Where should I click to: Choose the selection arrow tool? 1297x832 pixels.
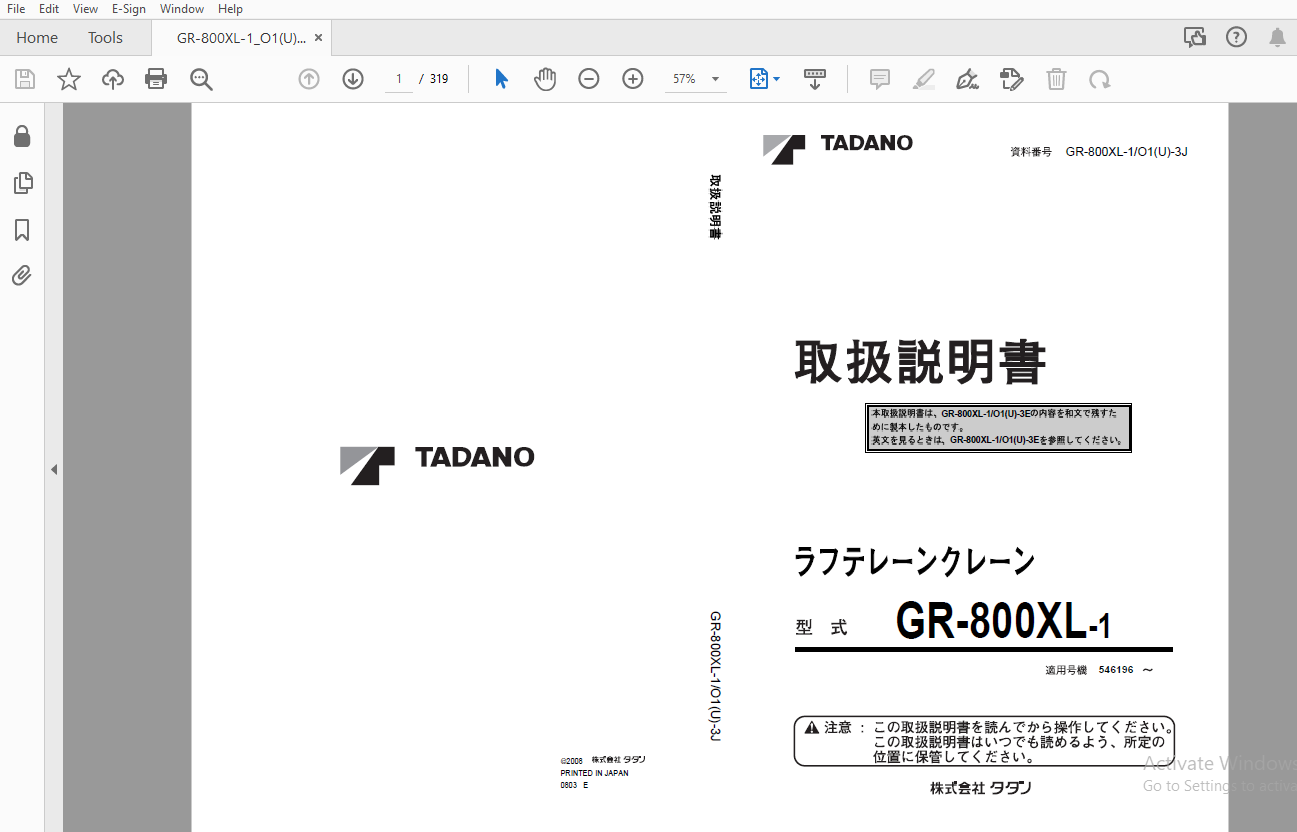(501, 79)
